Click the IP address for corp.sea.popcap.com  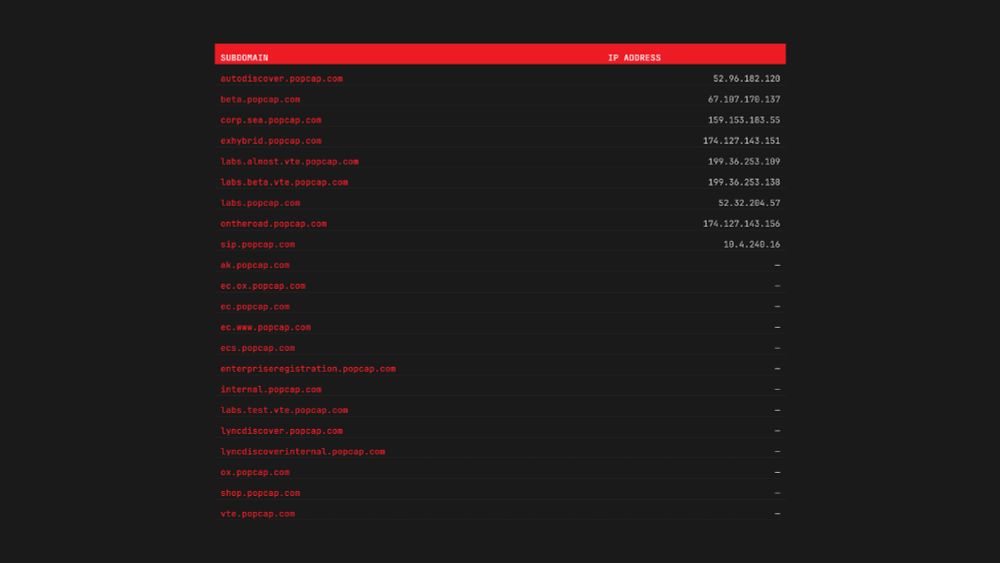click(744, 120)
